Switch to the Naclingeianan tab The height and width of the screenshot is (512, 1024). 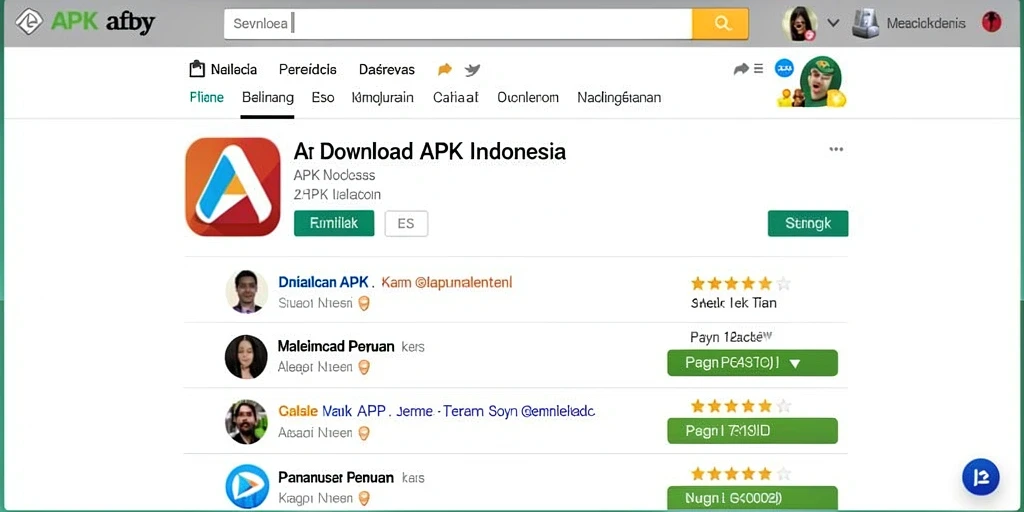click(619, 98)
